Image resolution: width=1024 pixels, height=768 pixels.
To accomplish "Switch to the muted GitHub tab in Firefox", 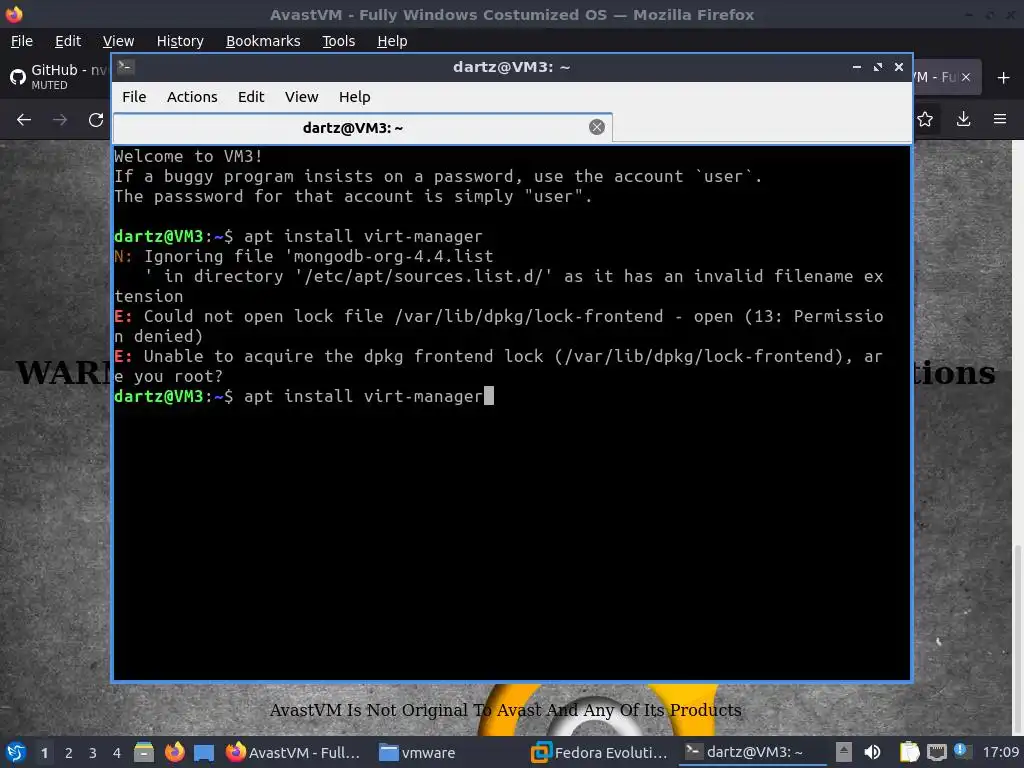I will pos(59,77).
